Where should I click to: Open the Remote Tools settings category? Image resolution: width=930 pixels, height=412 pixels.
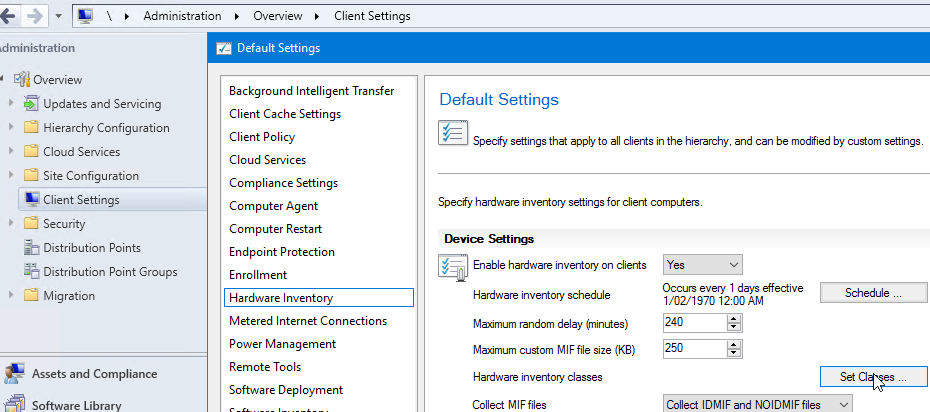point(265,367)
